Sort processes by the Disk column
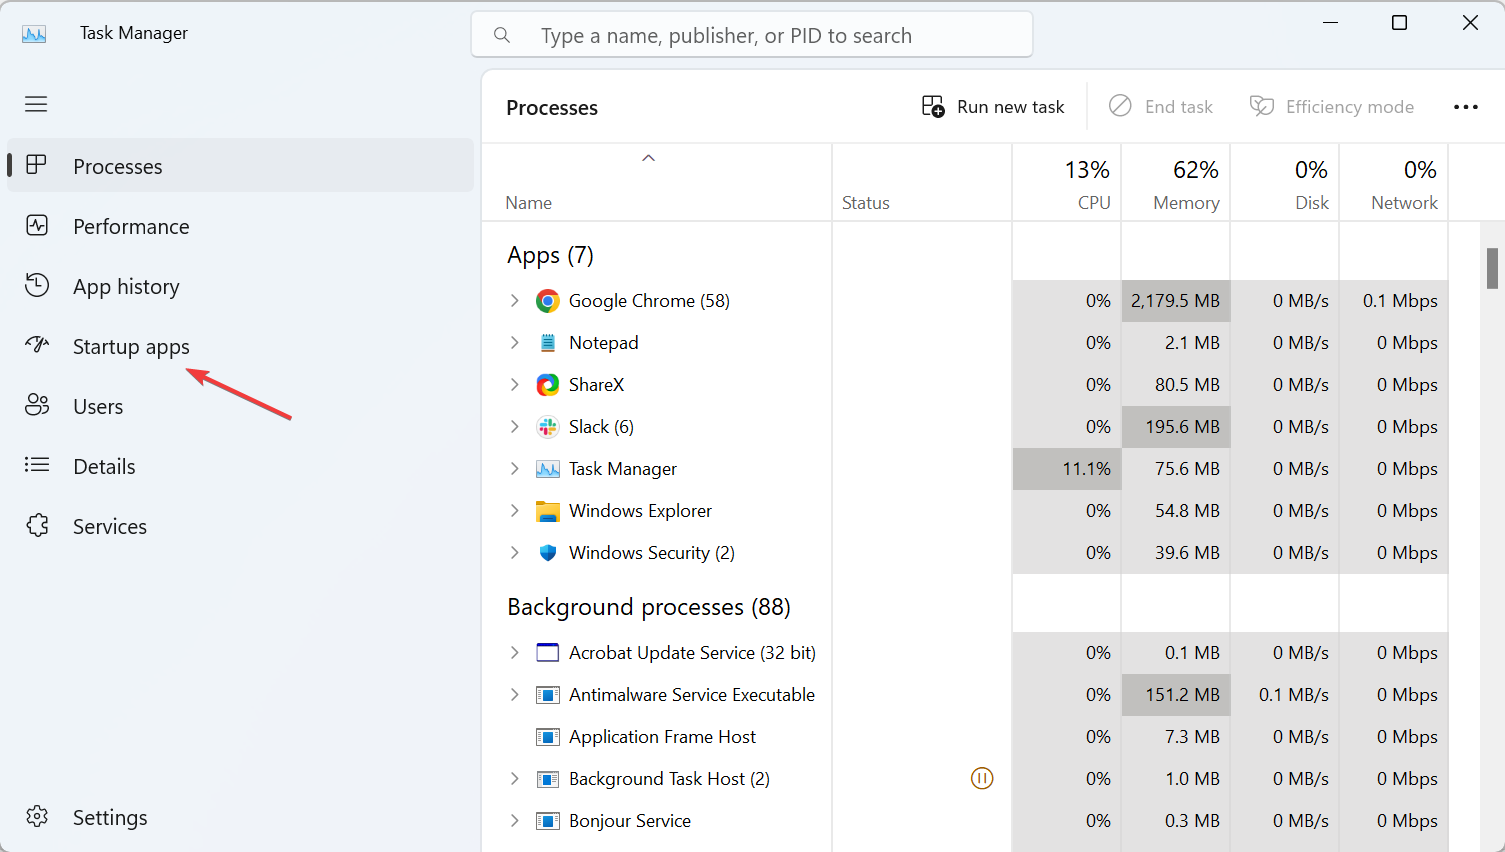Screen dimensions: 1505x852 tap(1285, 182)
